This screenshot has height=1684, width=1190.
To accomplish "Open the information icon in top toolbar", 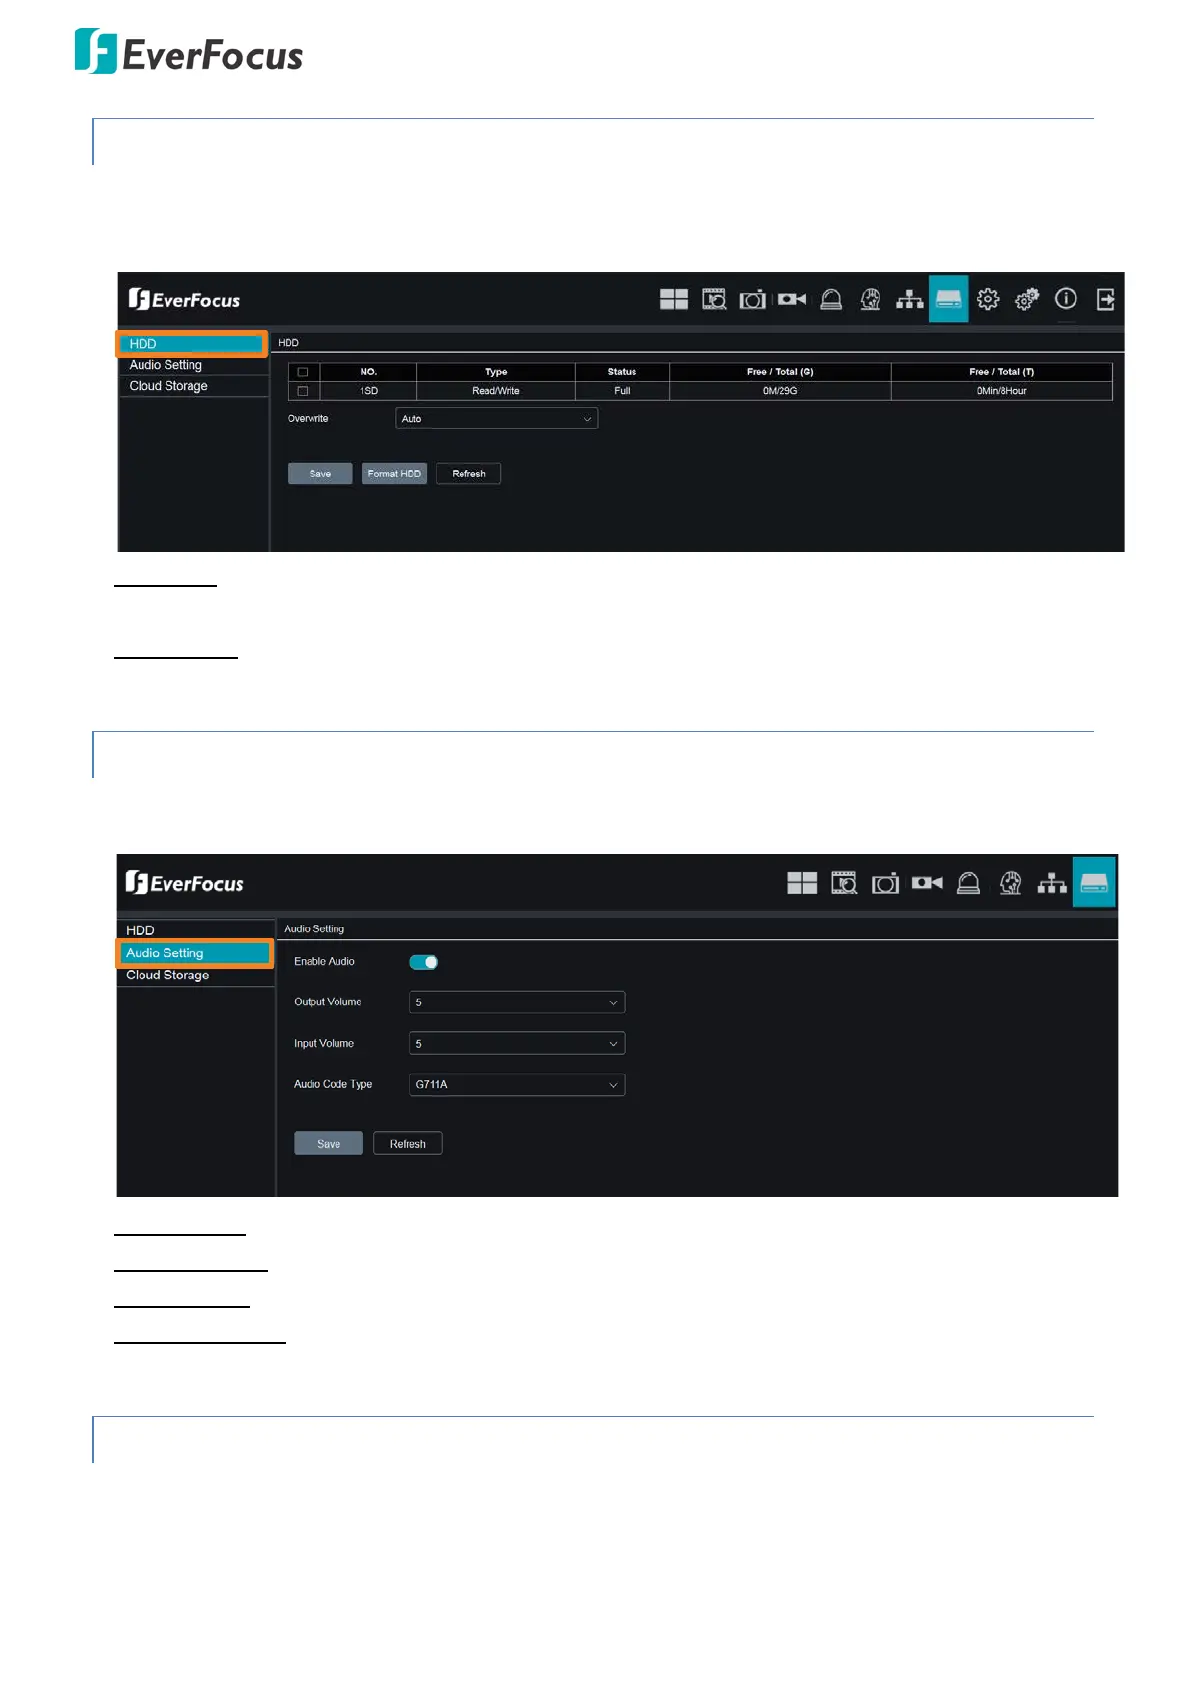I will coord(1066,299).
